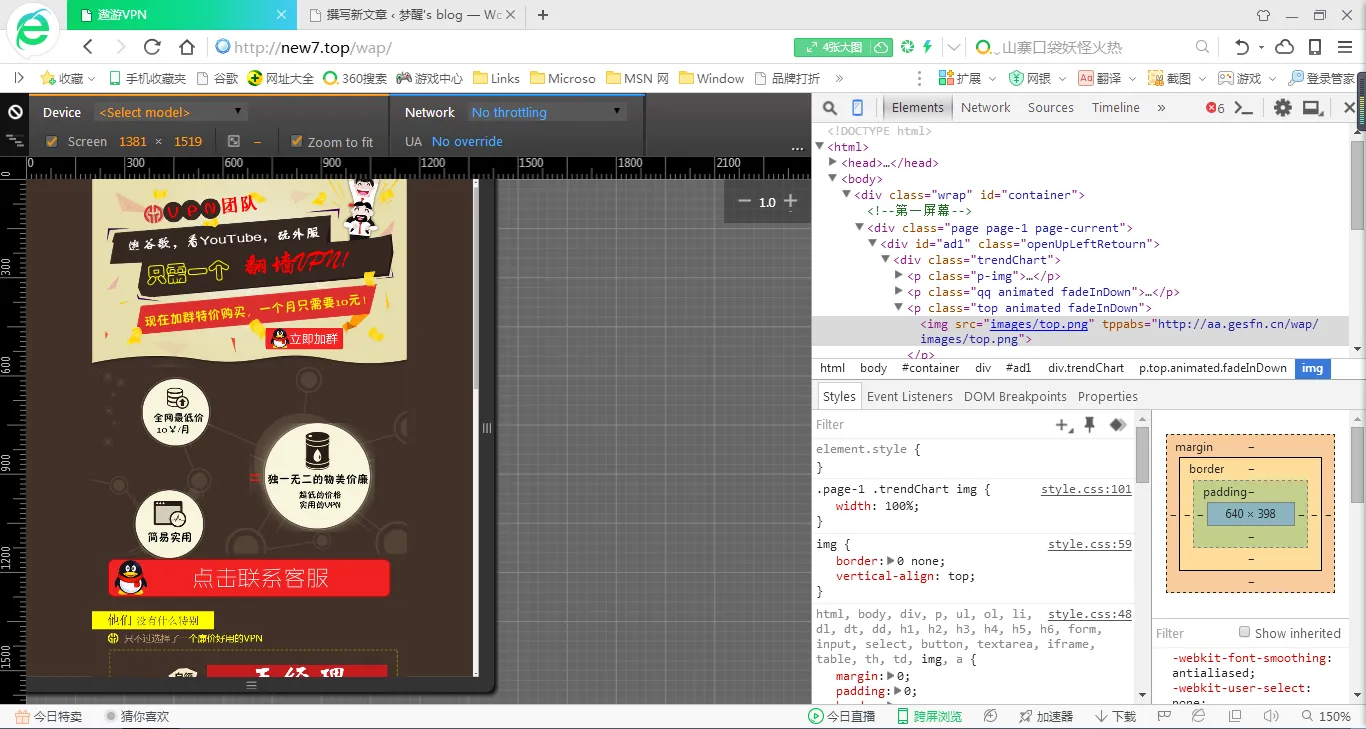This screenshot has width=1366, height=729.
Task: Go to the browser home page
Action: 186,47
